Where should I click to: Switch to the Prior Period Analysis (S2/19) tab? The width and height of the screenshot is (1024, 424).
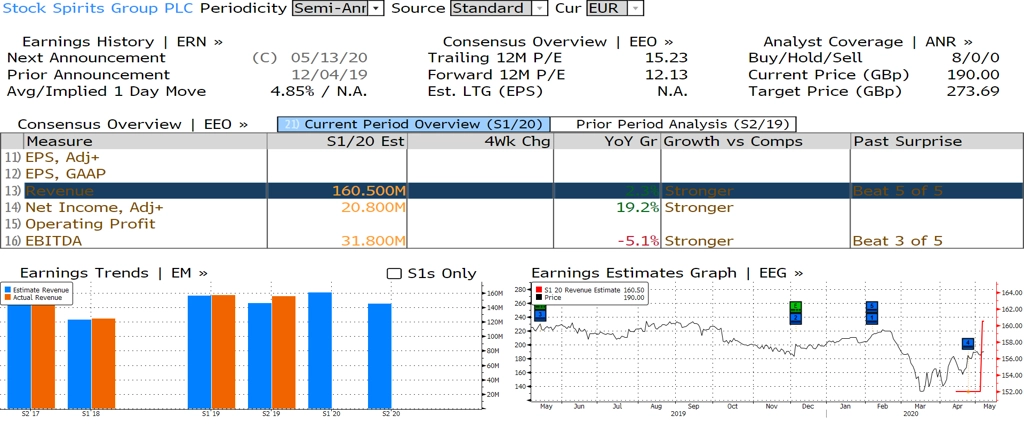click(674, 124)
